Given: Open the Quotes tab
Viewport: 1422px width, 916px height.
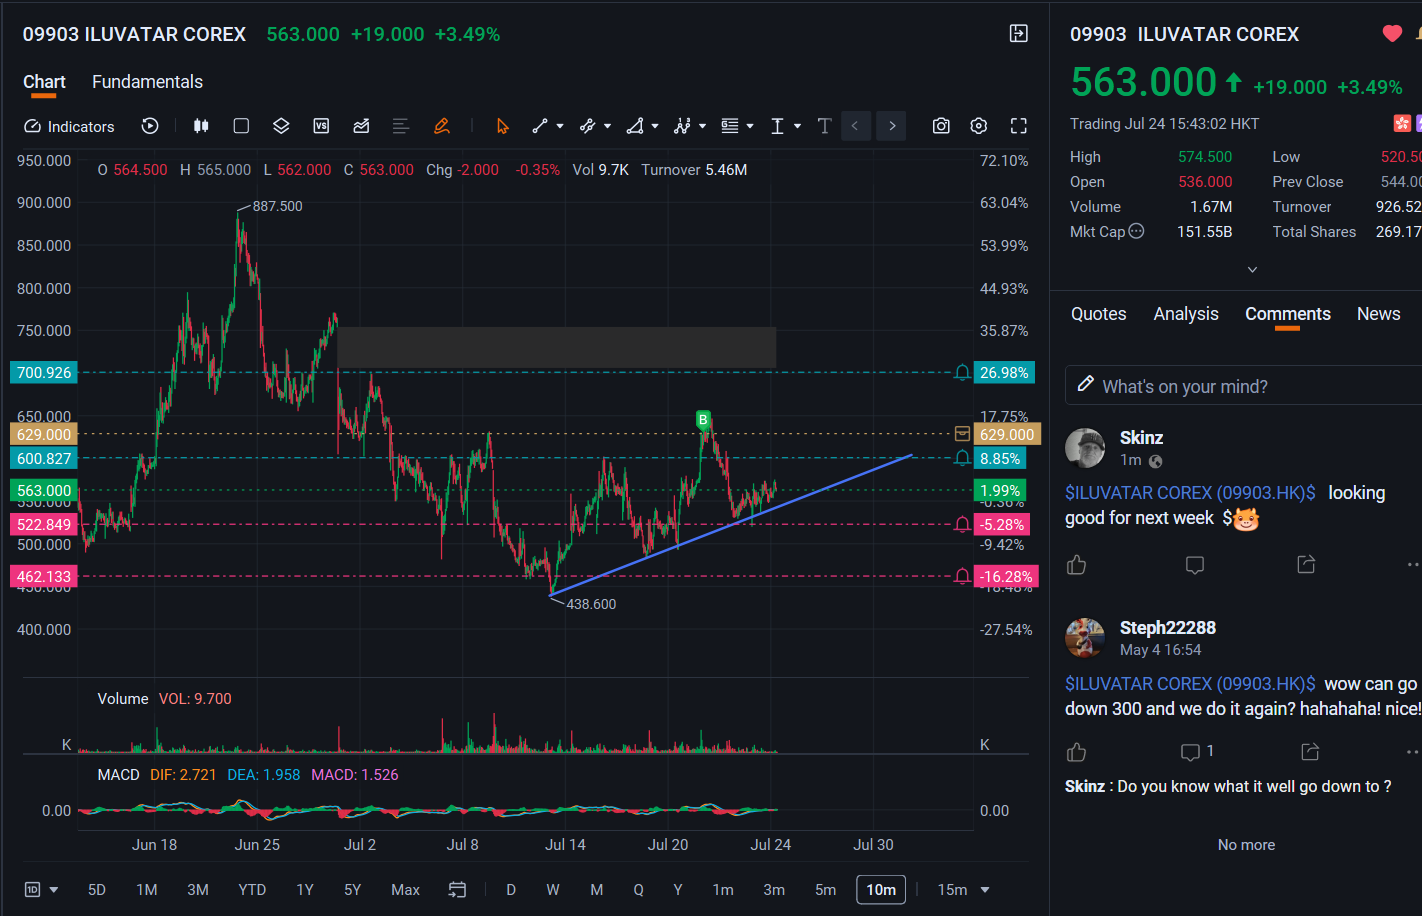Looking at the screenshot, I should 1099,314.
